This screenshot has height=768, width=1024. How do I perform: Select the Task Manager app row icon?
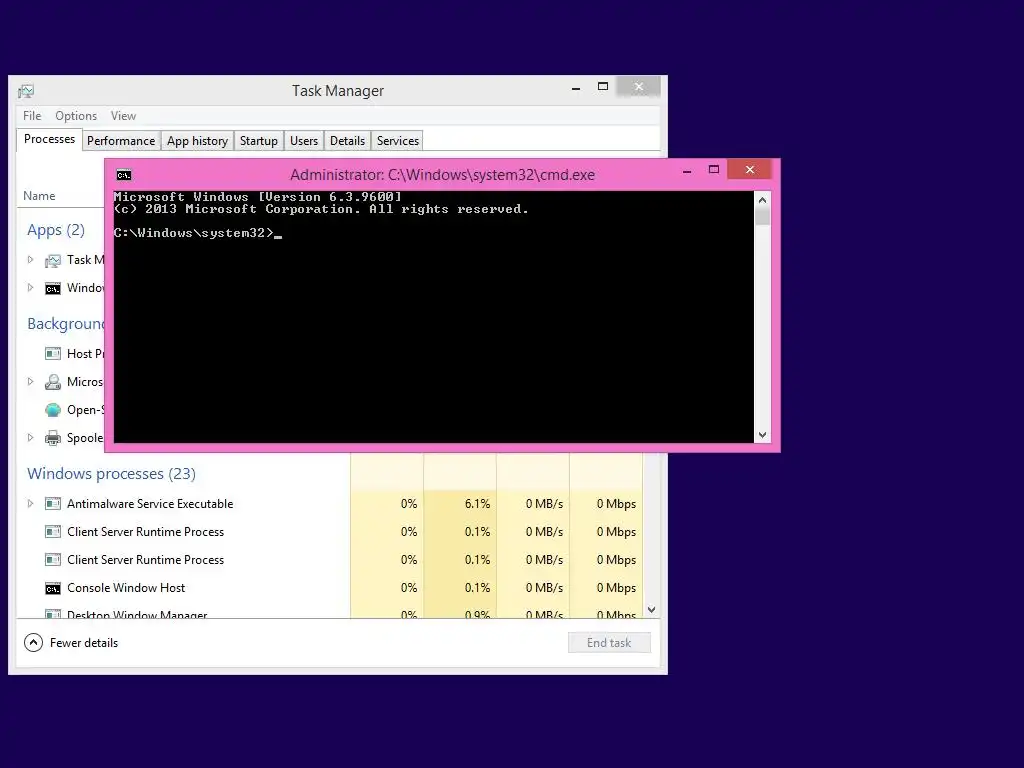point(53,261)
